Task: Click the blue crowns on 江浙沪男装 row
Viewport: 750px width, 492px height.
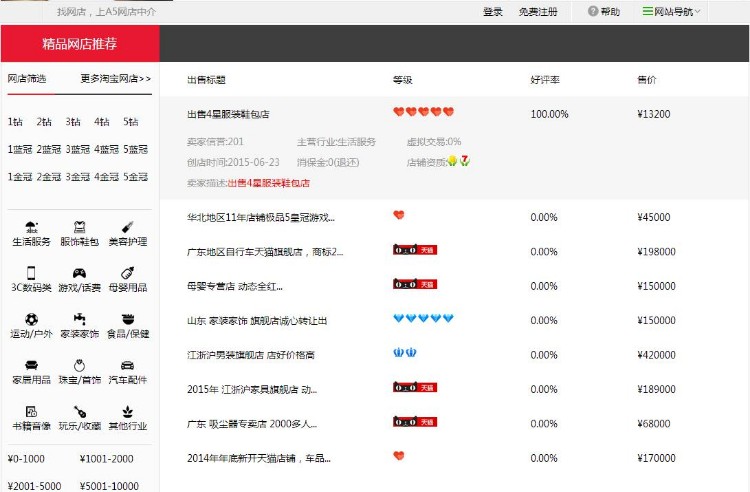Action: [405, 352]
